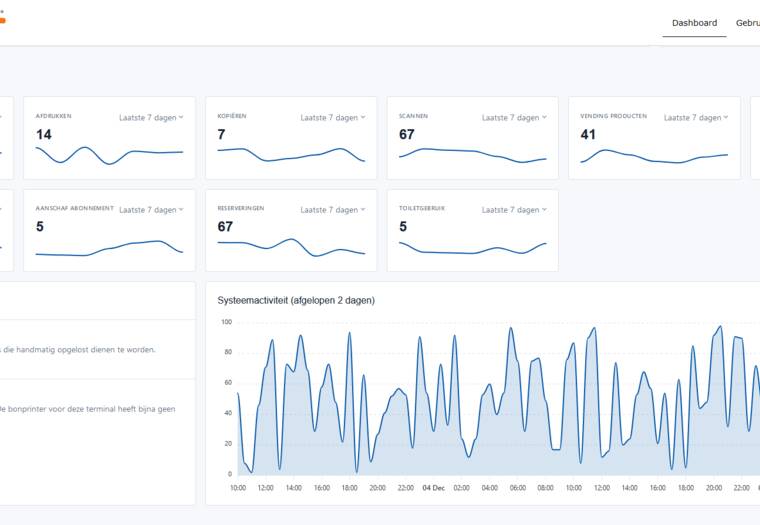The height and width of the screenshot is (525, 760).
Task: Click the orange logo in top-left corner
Action: (3, 17)
